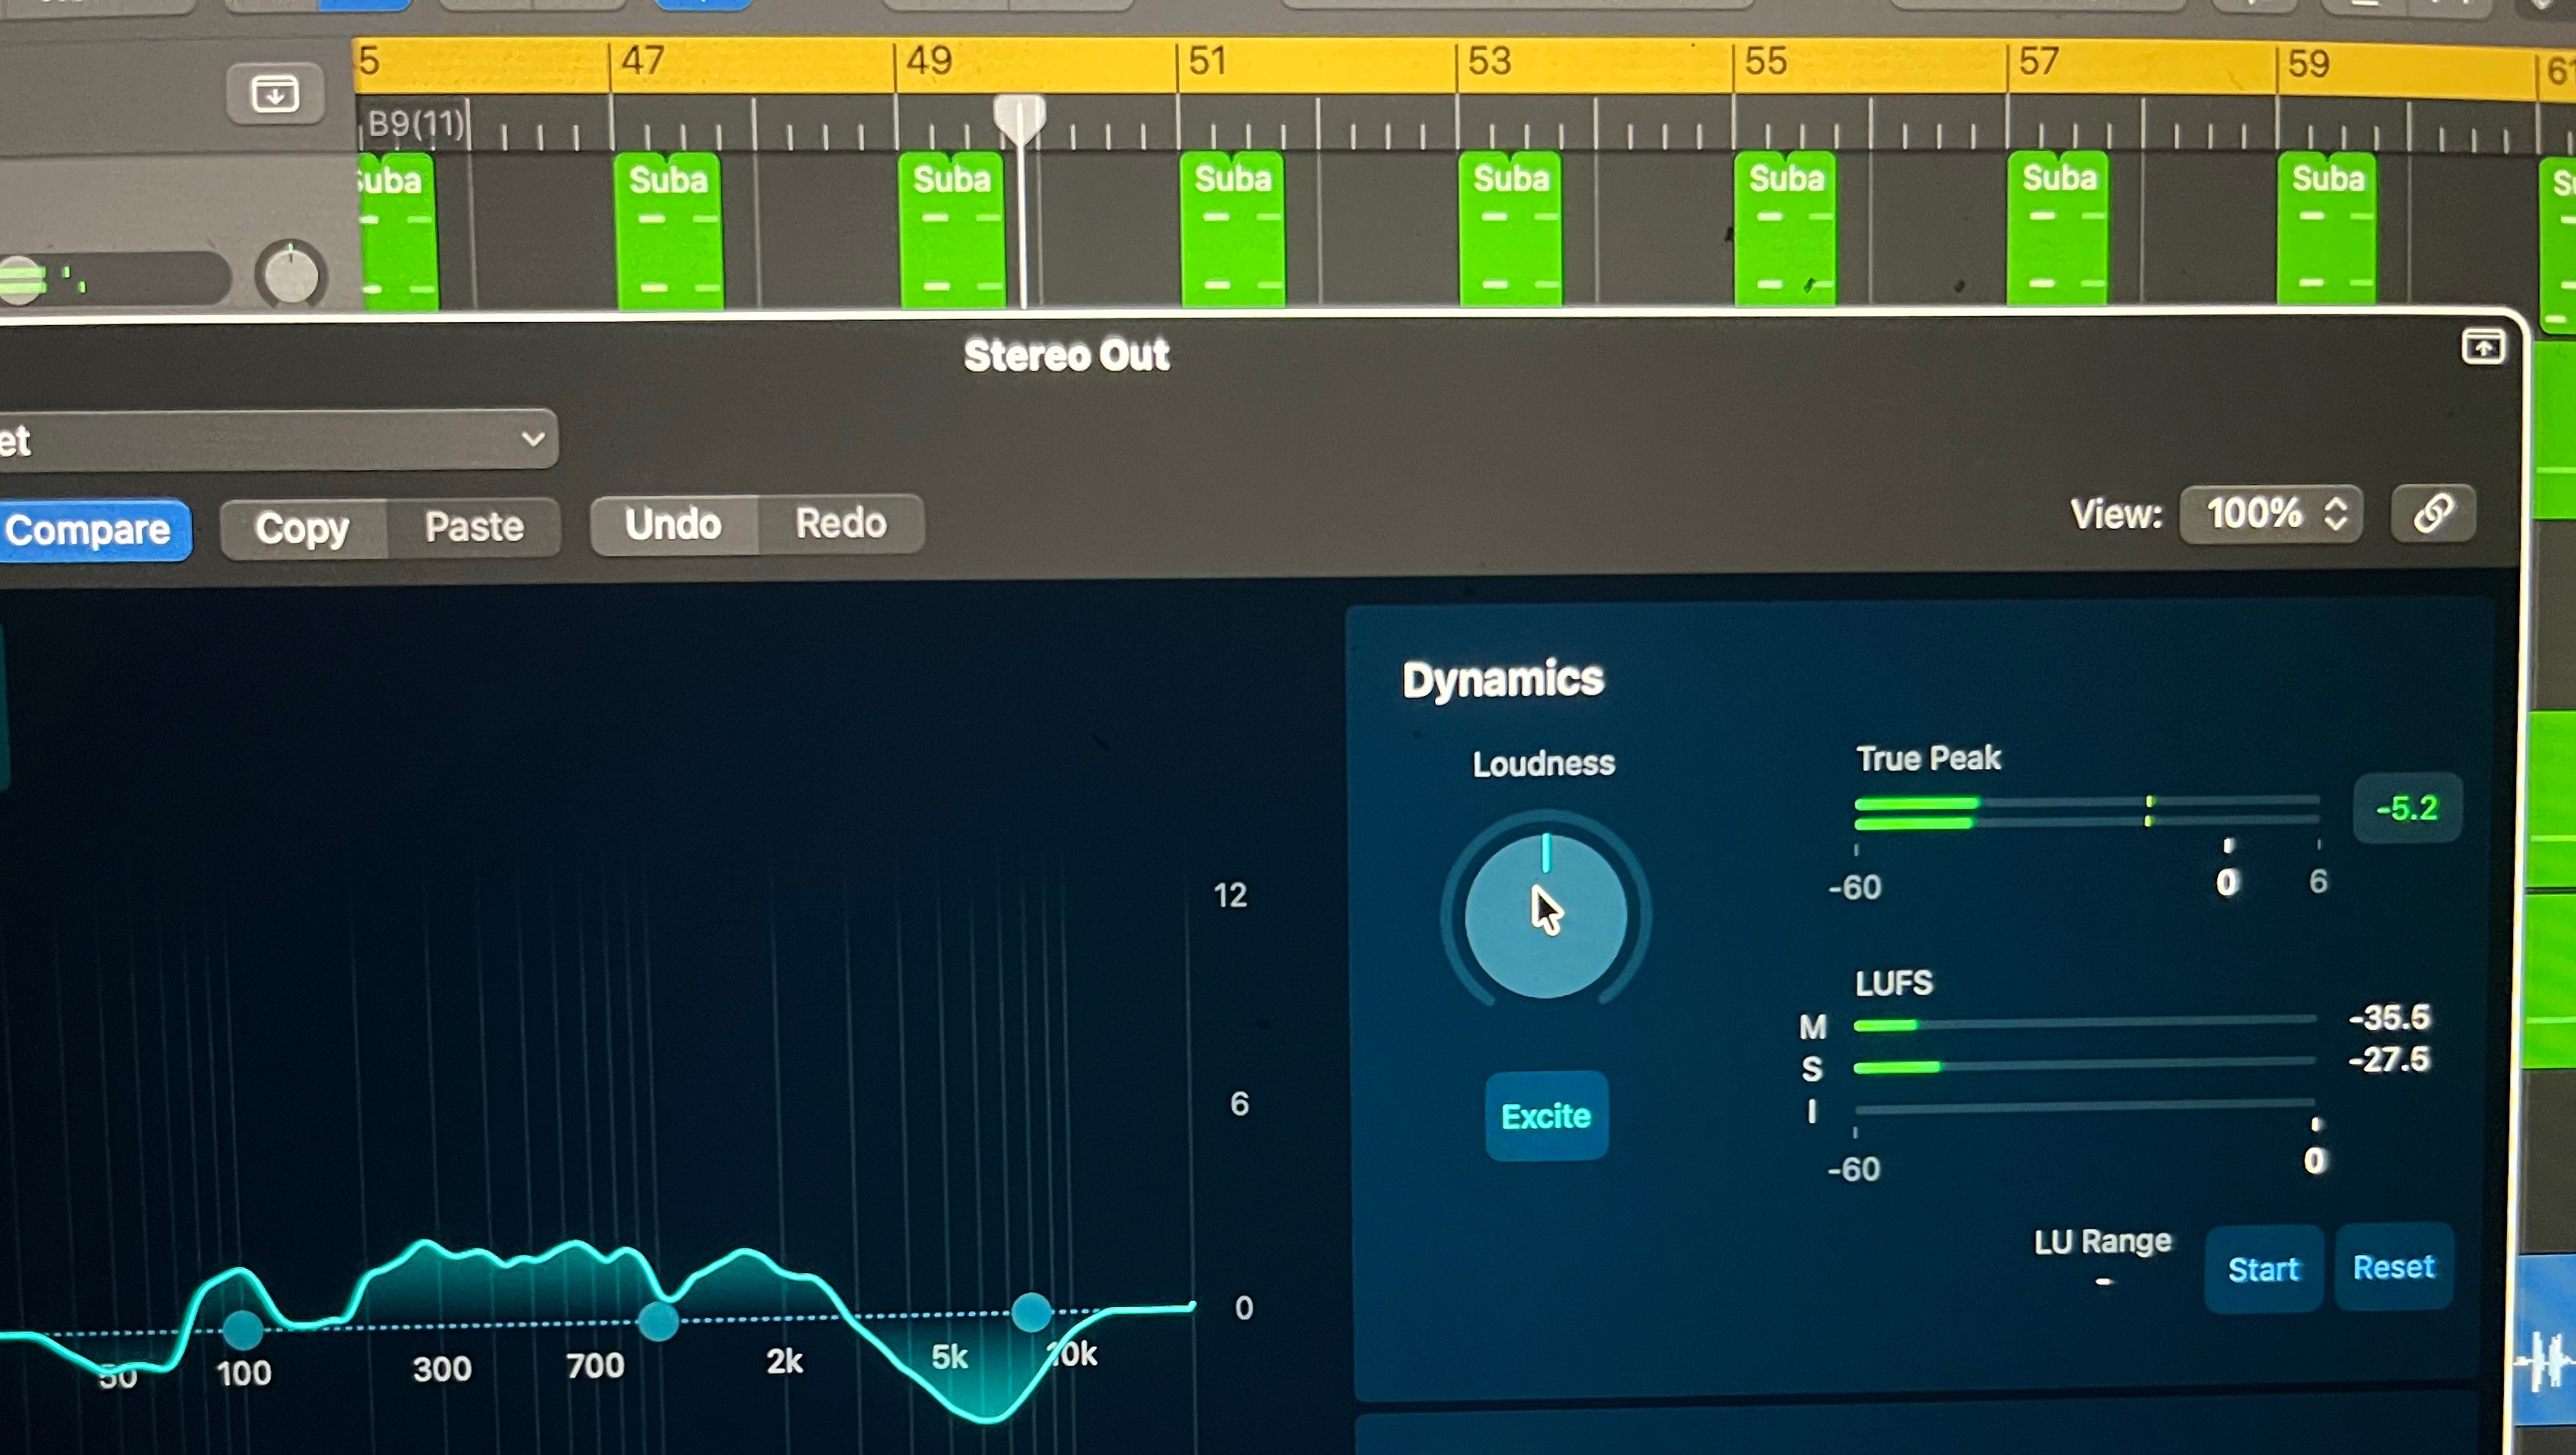Click the B9(11) chord label

[x=416, y=124]
